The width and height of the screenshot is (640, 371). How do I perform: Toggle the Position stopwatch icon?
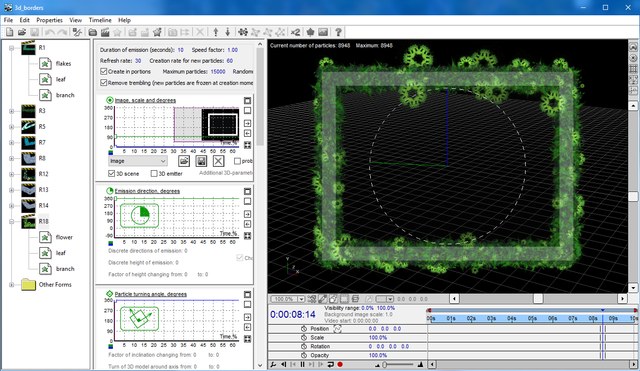click(303, 329)
